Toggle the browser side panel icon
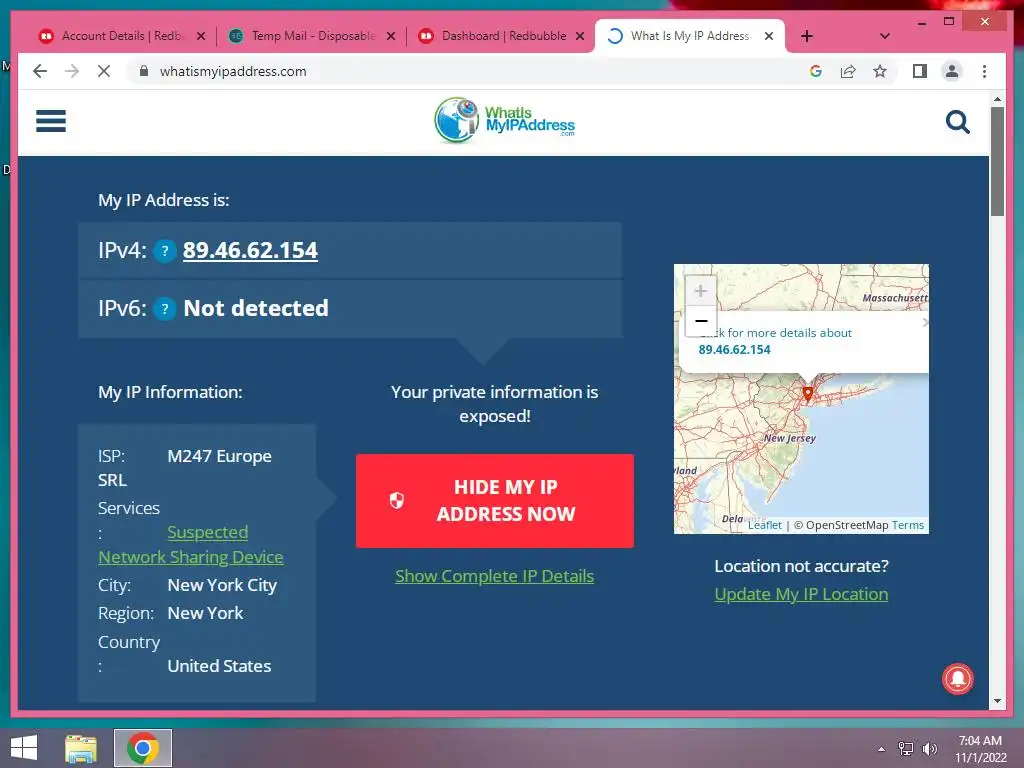 tap(920, 71)
